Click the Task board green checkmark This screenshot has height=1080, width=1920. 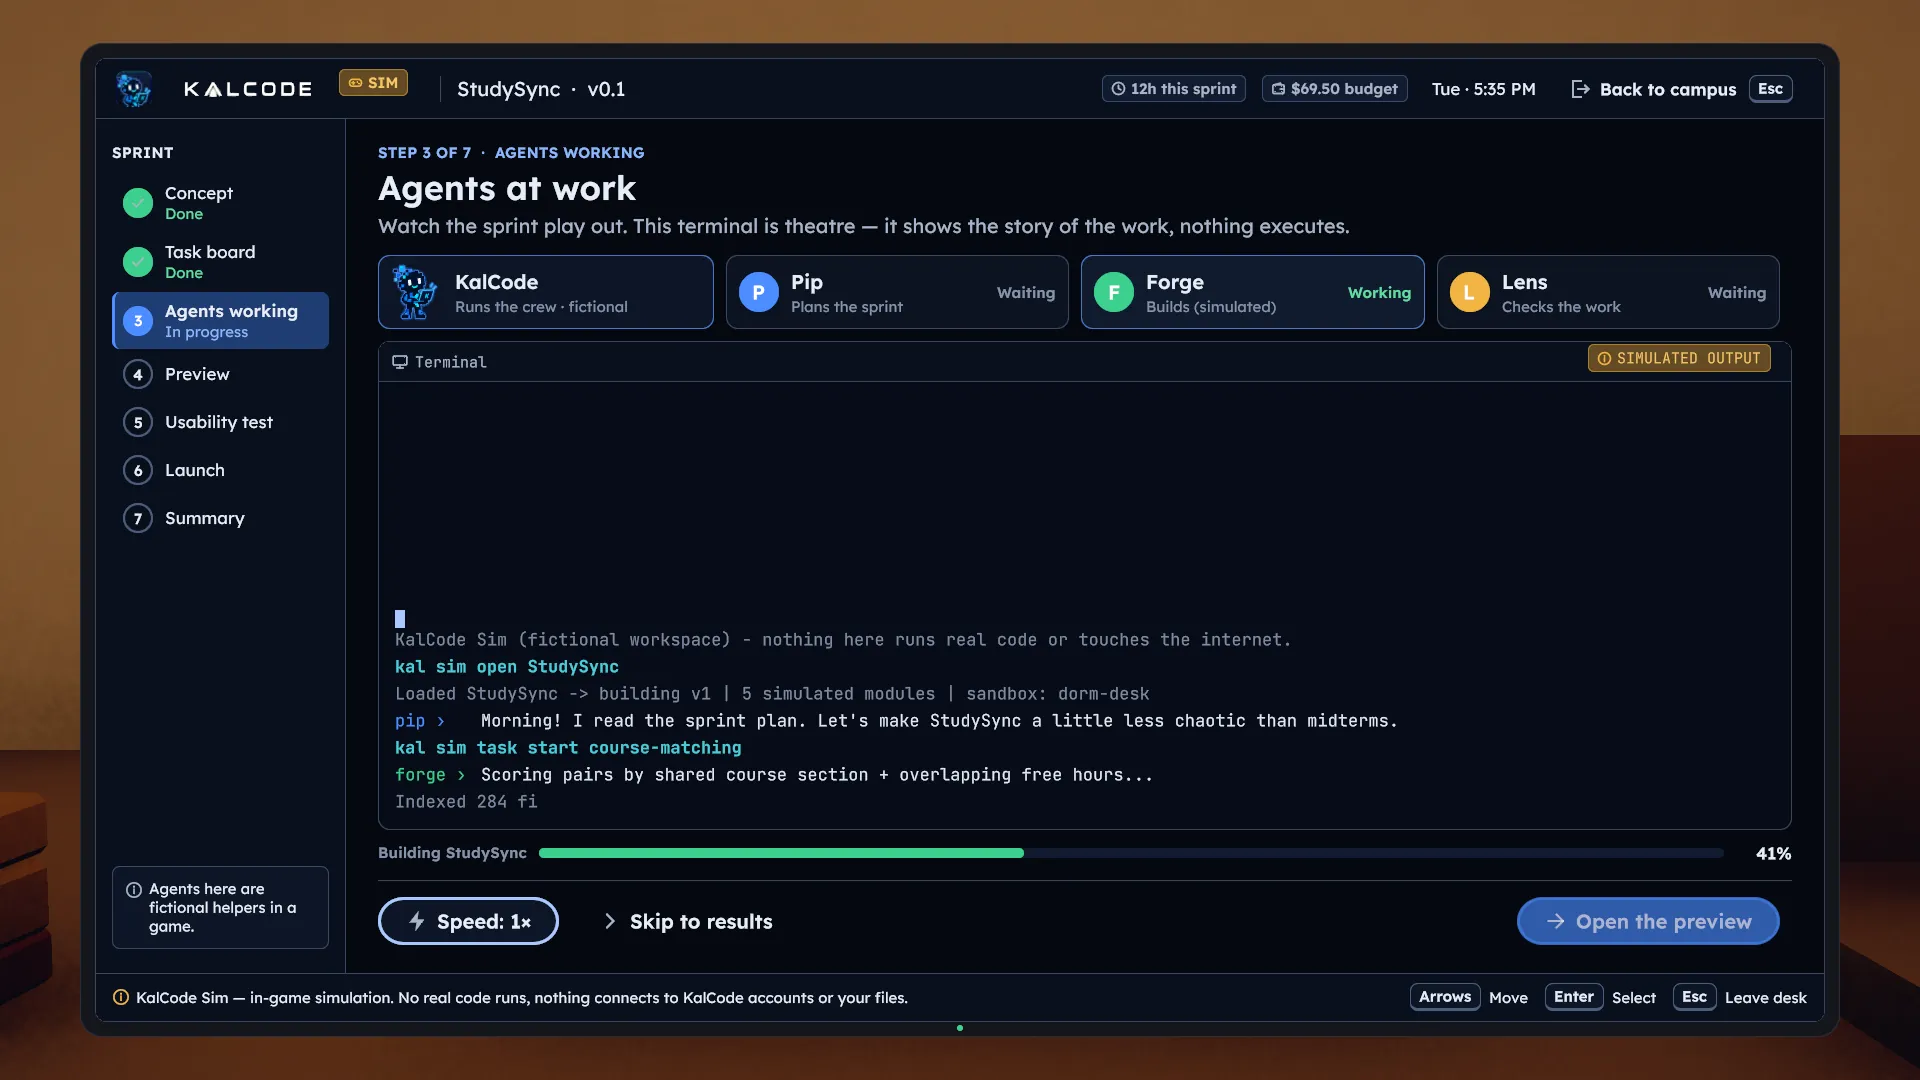138,261
